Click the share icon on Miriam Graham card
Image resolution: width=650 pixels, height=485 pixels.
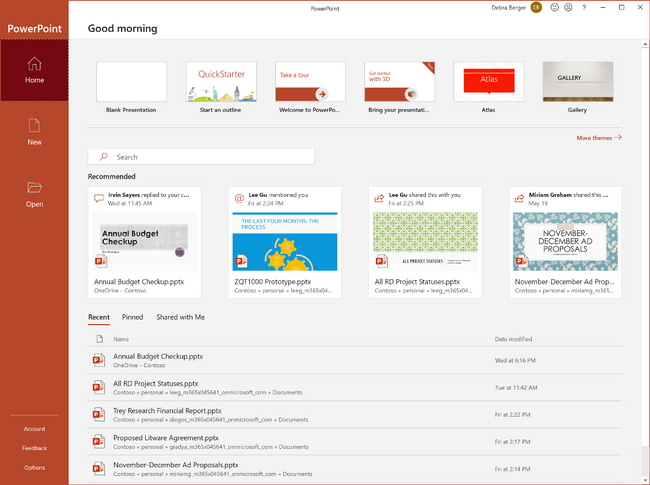tap(519, 198)
